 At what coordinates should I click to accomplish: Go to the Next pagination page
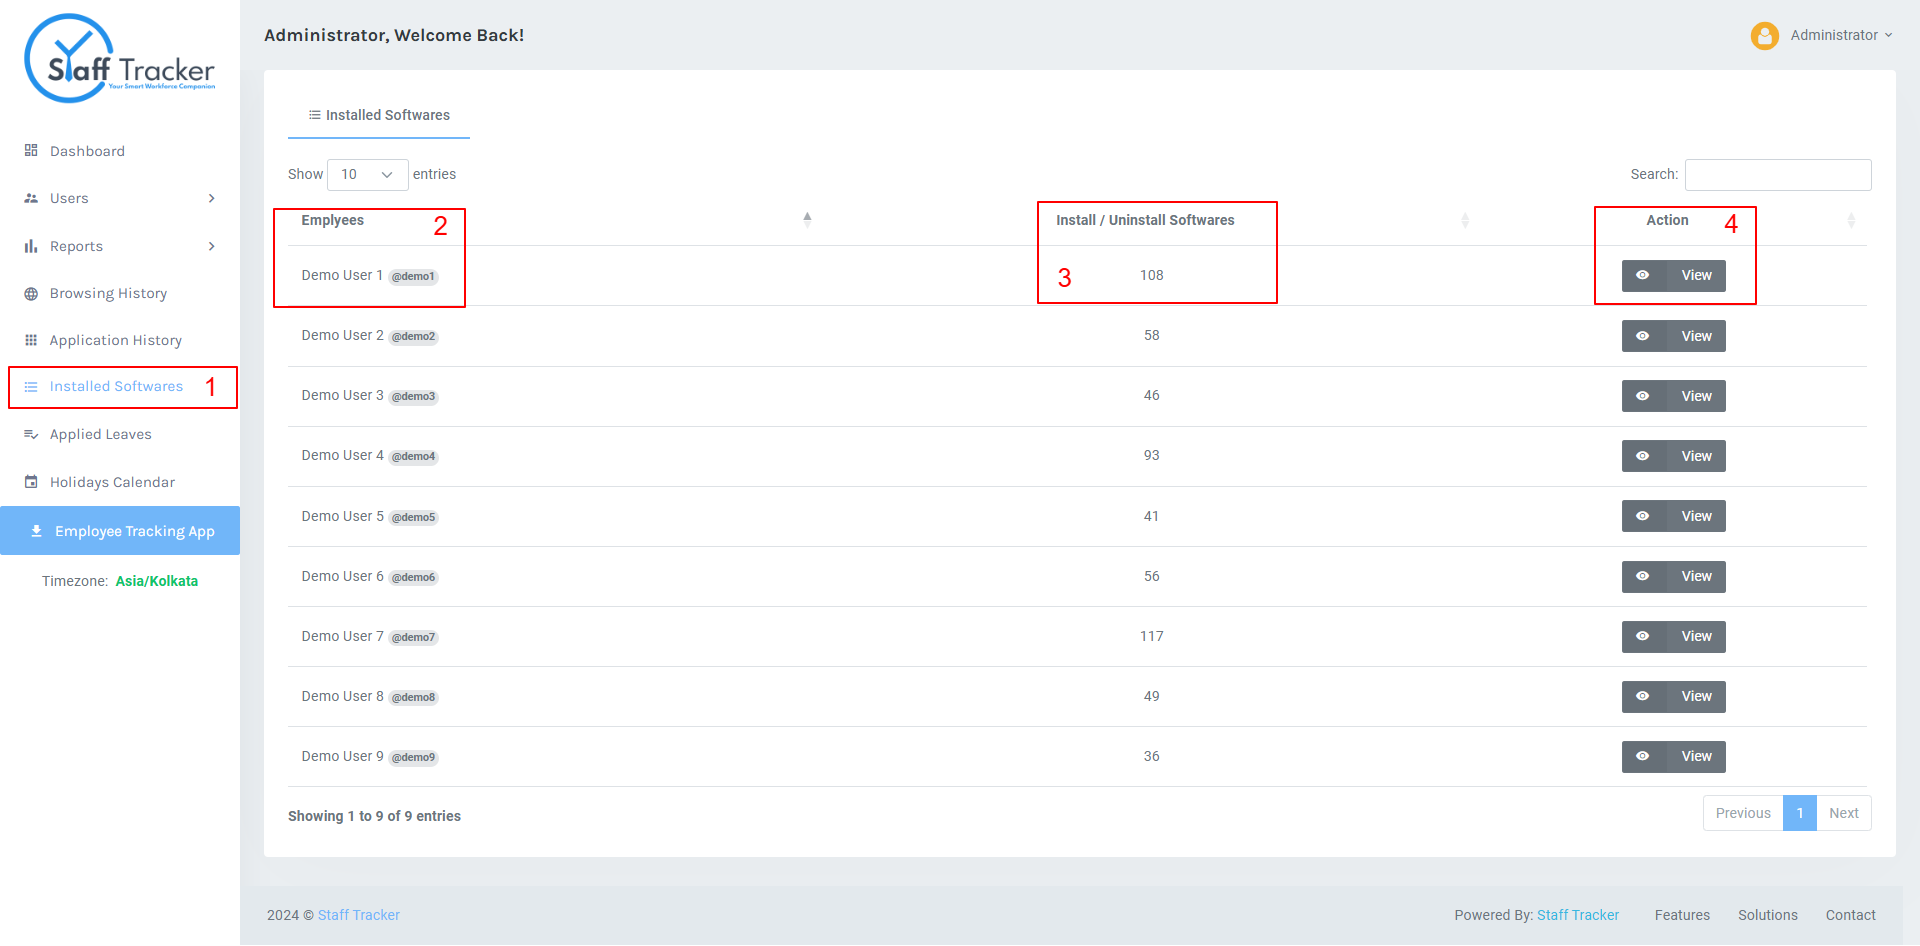1844,813
